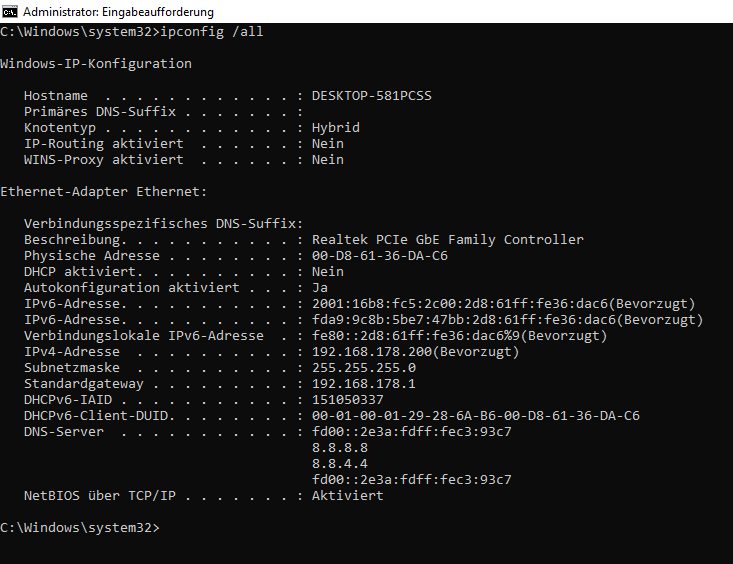Click the subnet mask 255.255.255.0
733x564 pixels.
(364, 368)
